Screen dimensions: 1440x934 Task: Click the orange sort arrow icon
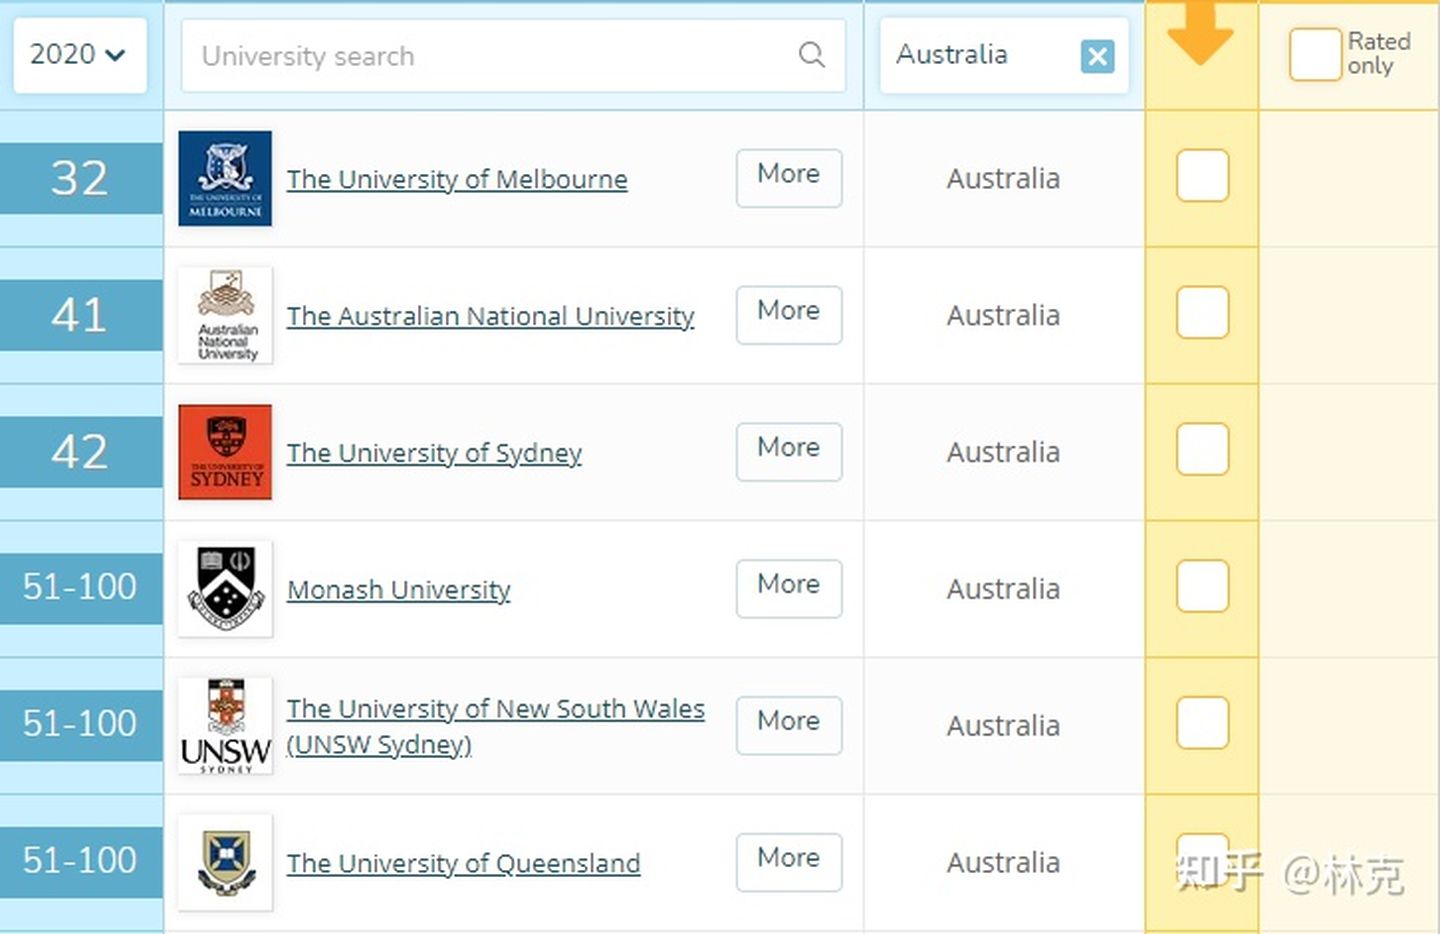(1200, 33)
